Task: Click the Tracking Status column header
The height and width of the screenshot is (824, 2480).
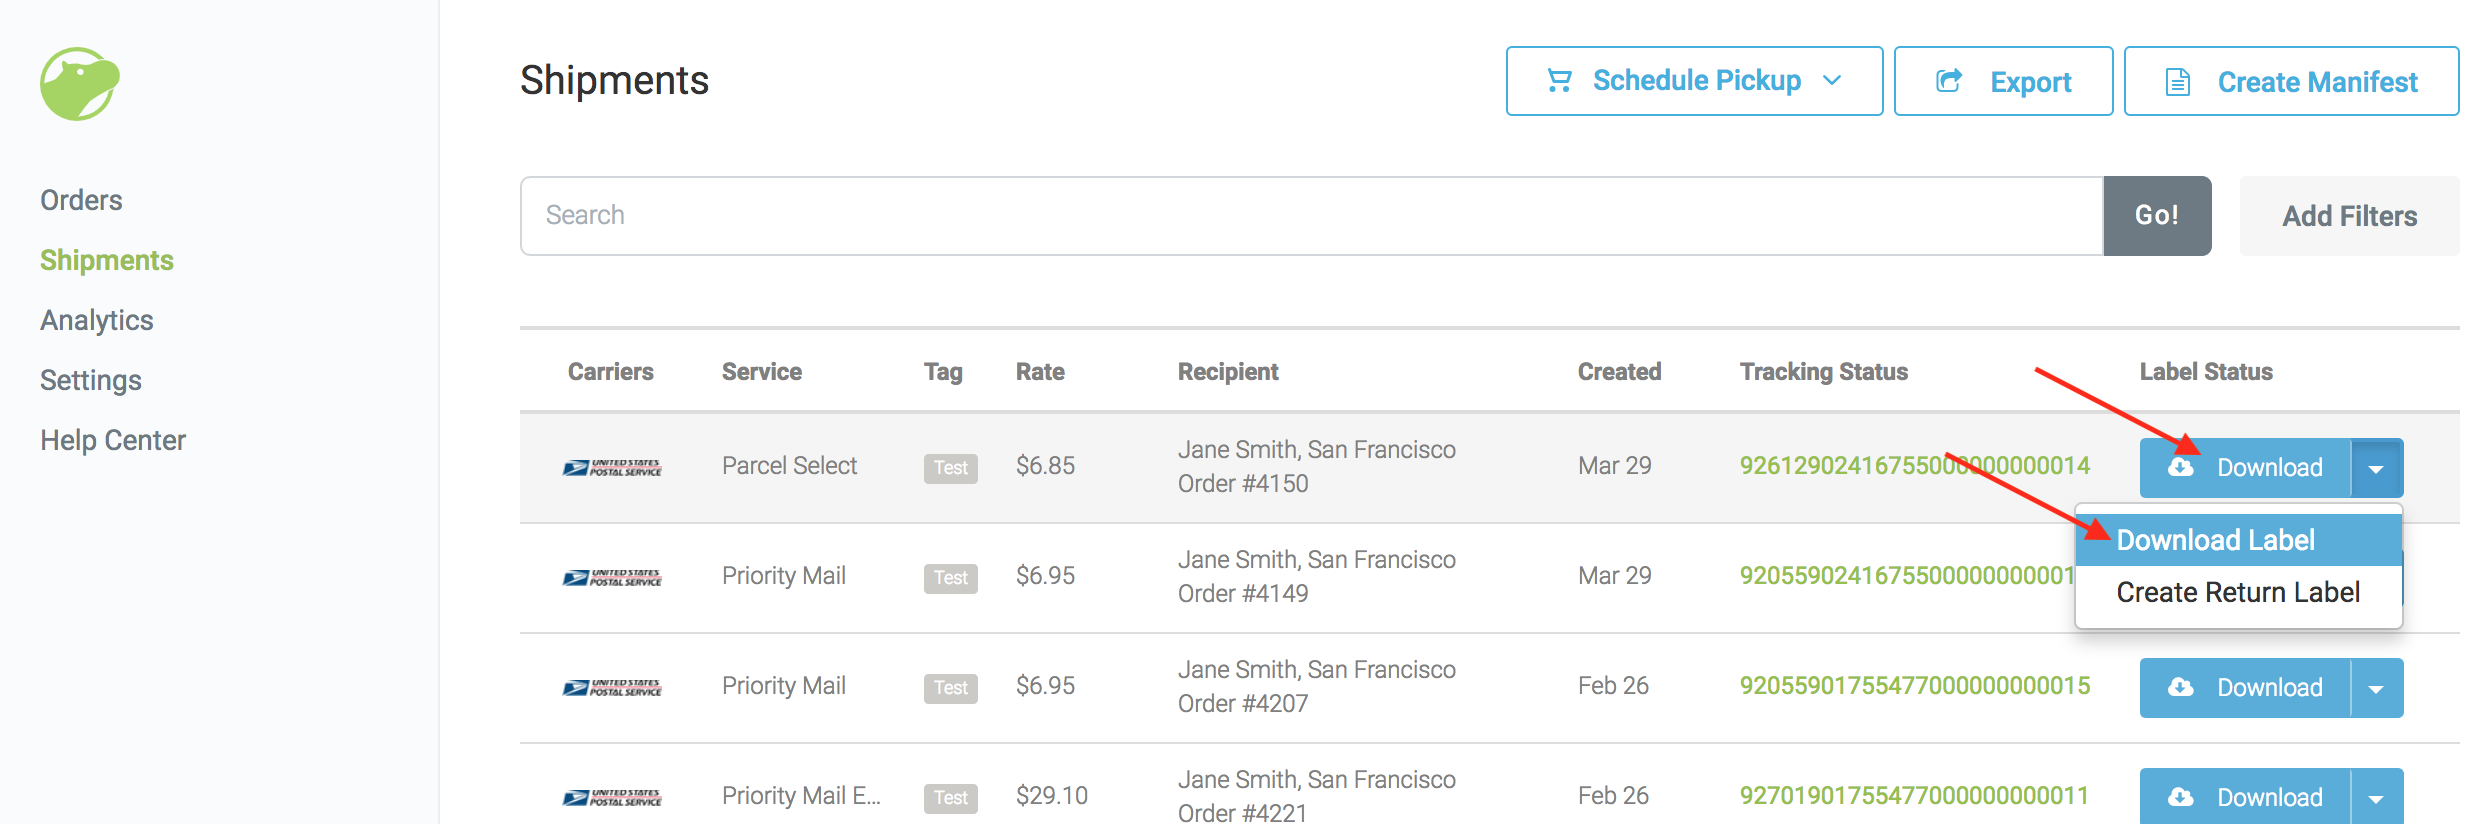Action: 1824,372
